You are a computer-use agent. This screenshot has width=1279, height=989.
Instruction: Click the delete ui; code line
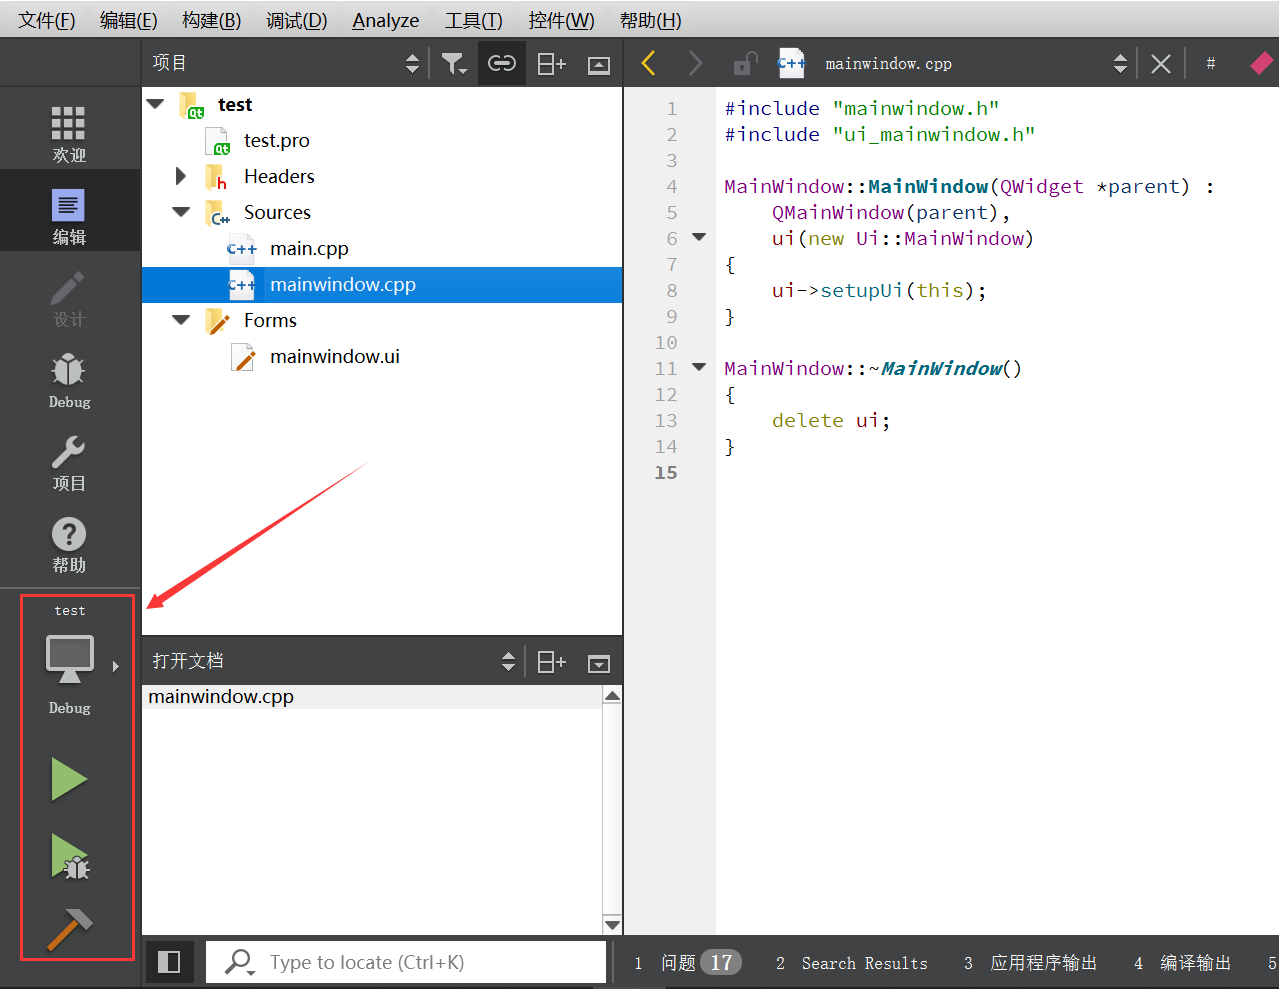830,420
